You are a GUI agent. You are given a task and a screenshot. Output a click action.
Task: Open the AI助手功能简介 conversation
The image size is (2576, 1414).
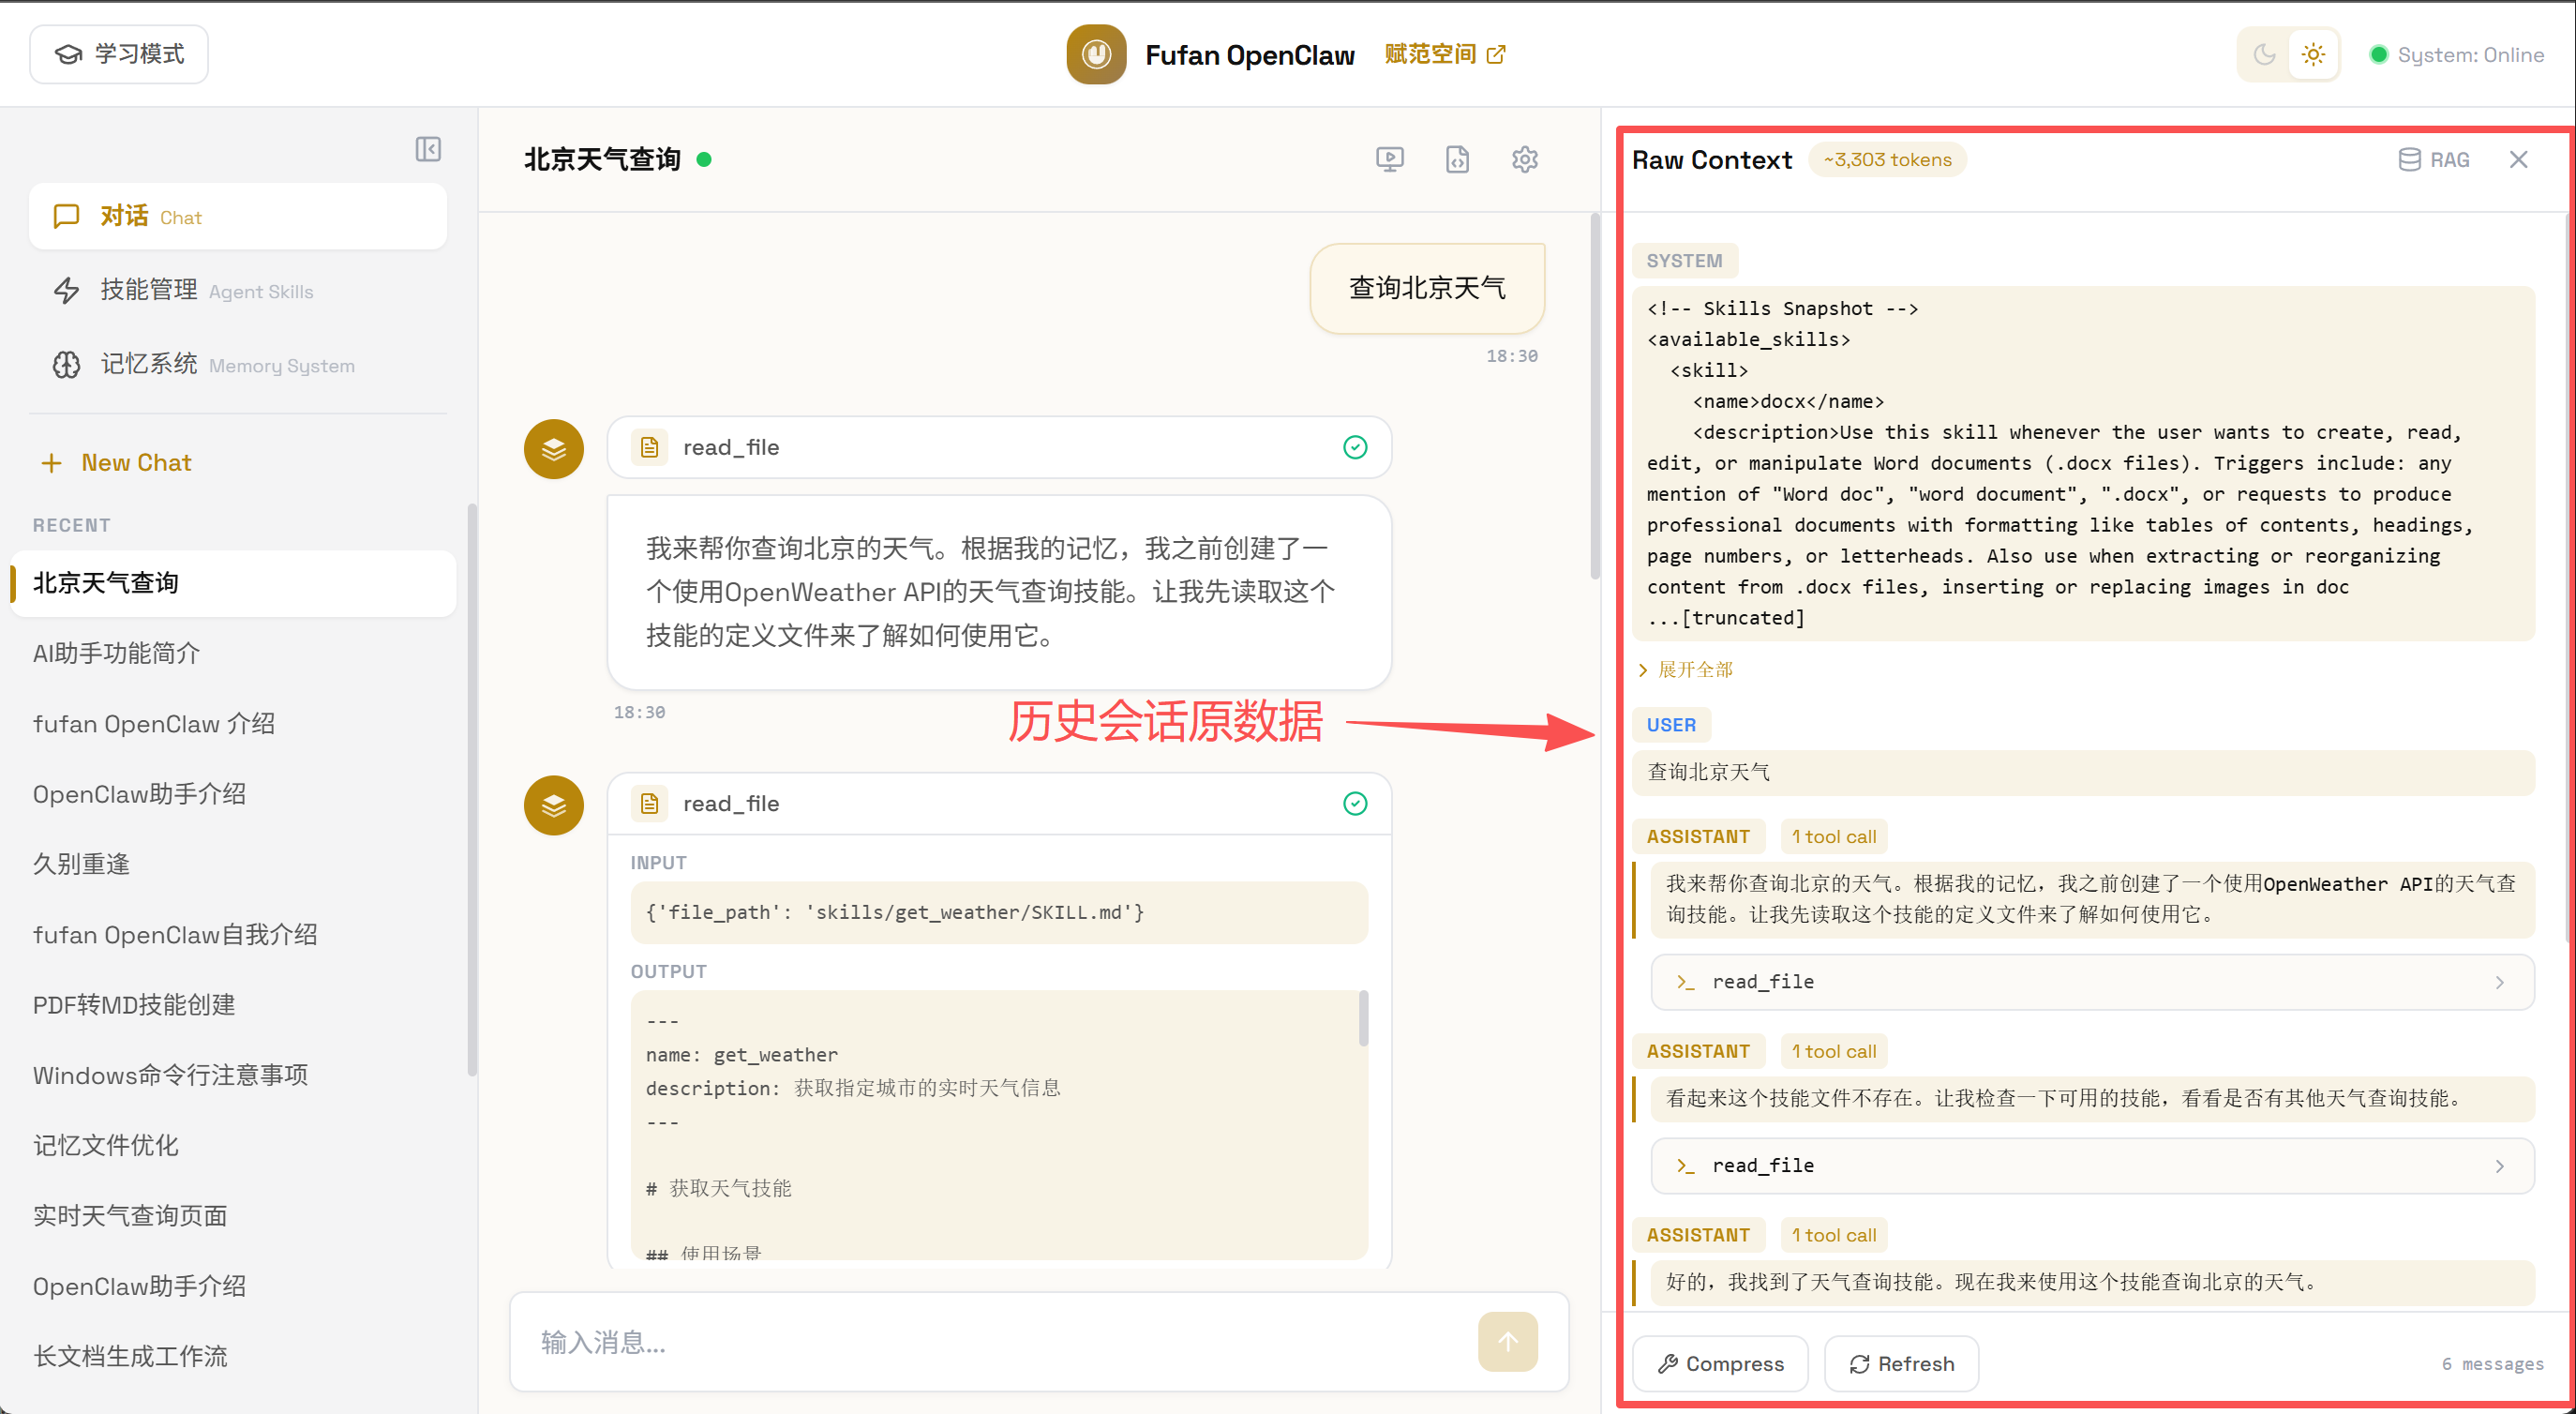[x=233, y=653]
